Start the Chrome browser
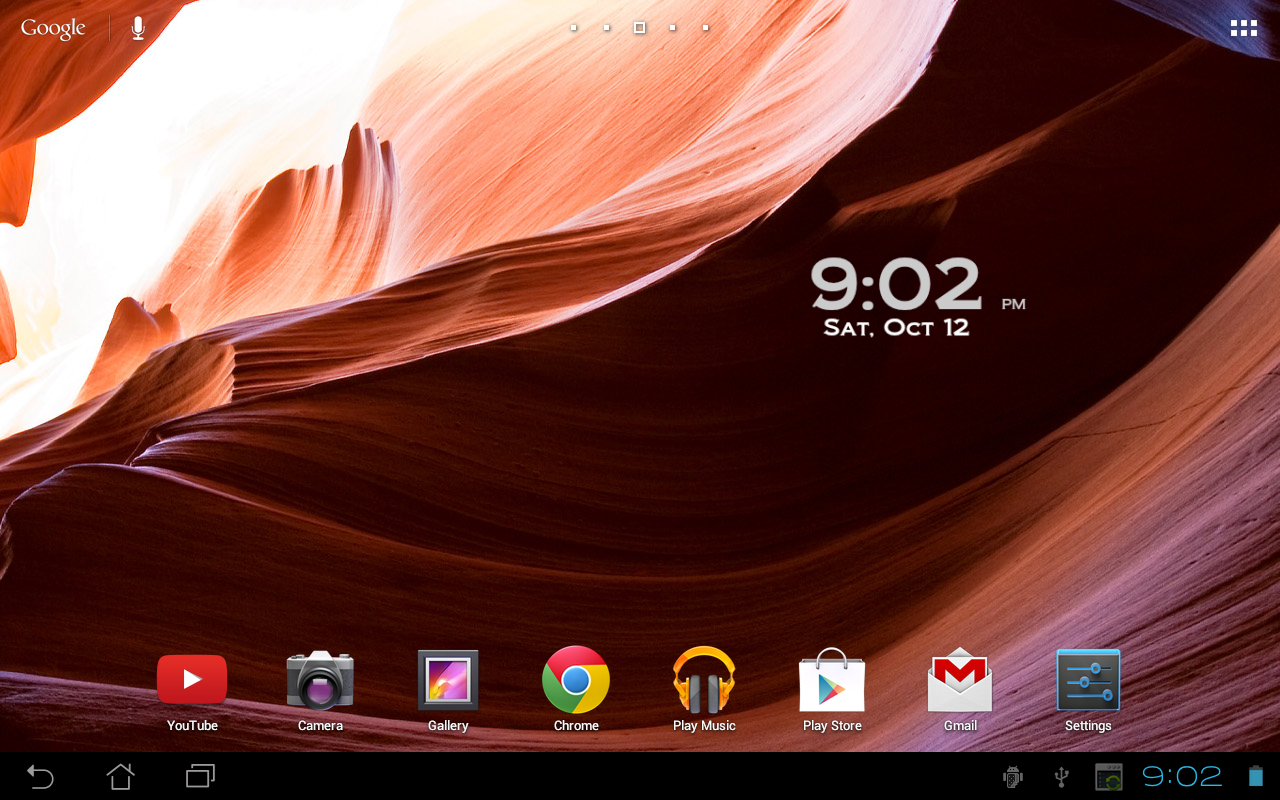1280x800 pixels. point(575,680)
